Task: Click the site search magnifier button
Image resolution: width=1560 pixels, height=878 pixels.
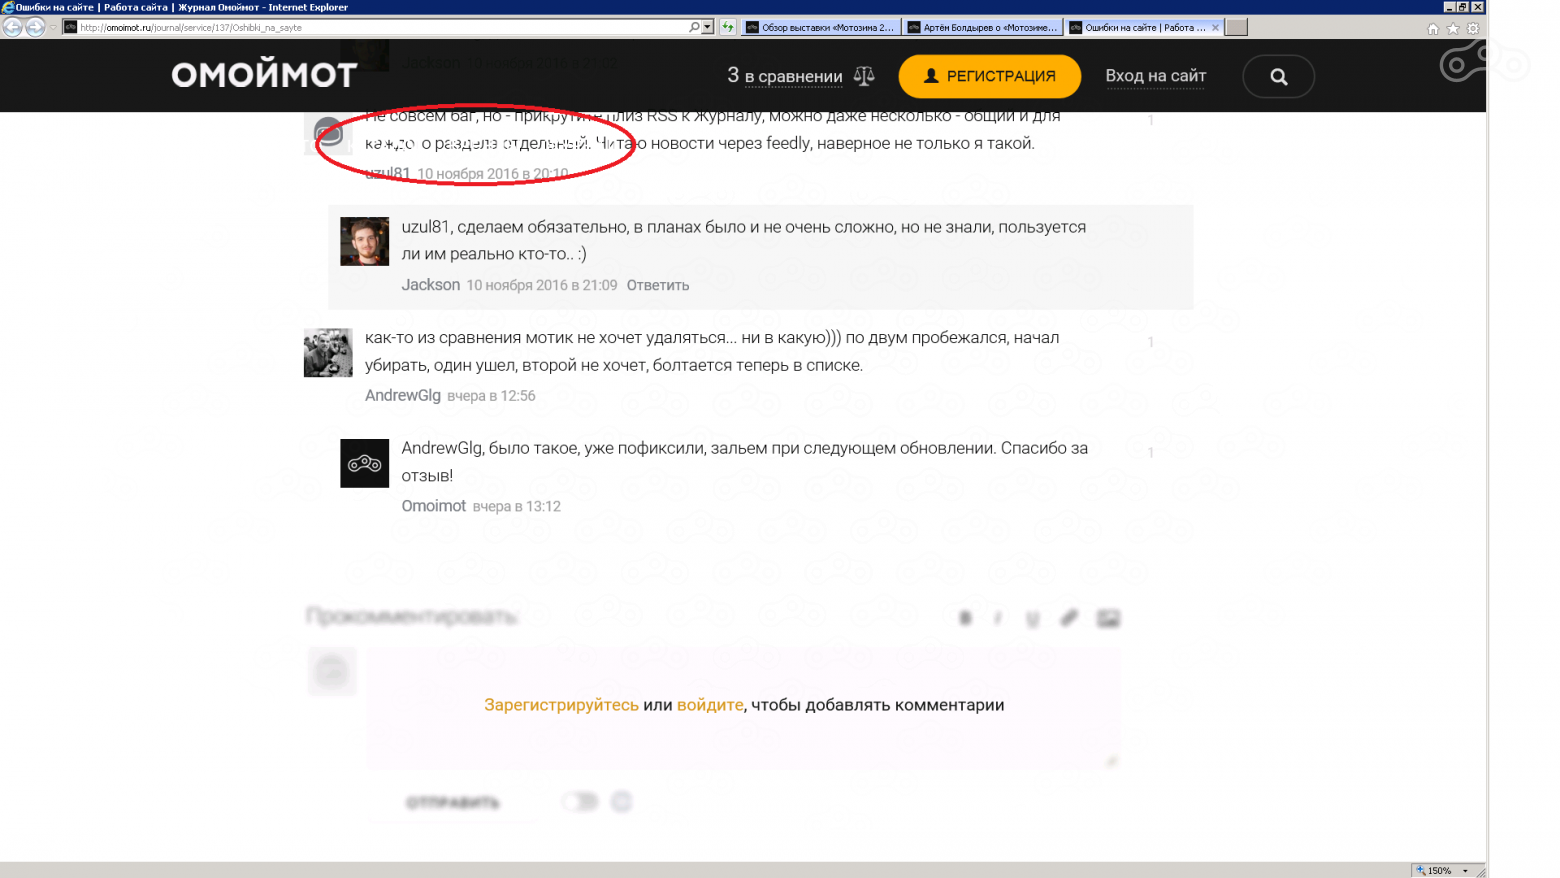Action: 1278,77
